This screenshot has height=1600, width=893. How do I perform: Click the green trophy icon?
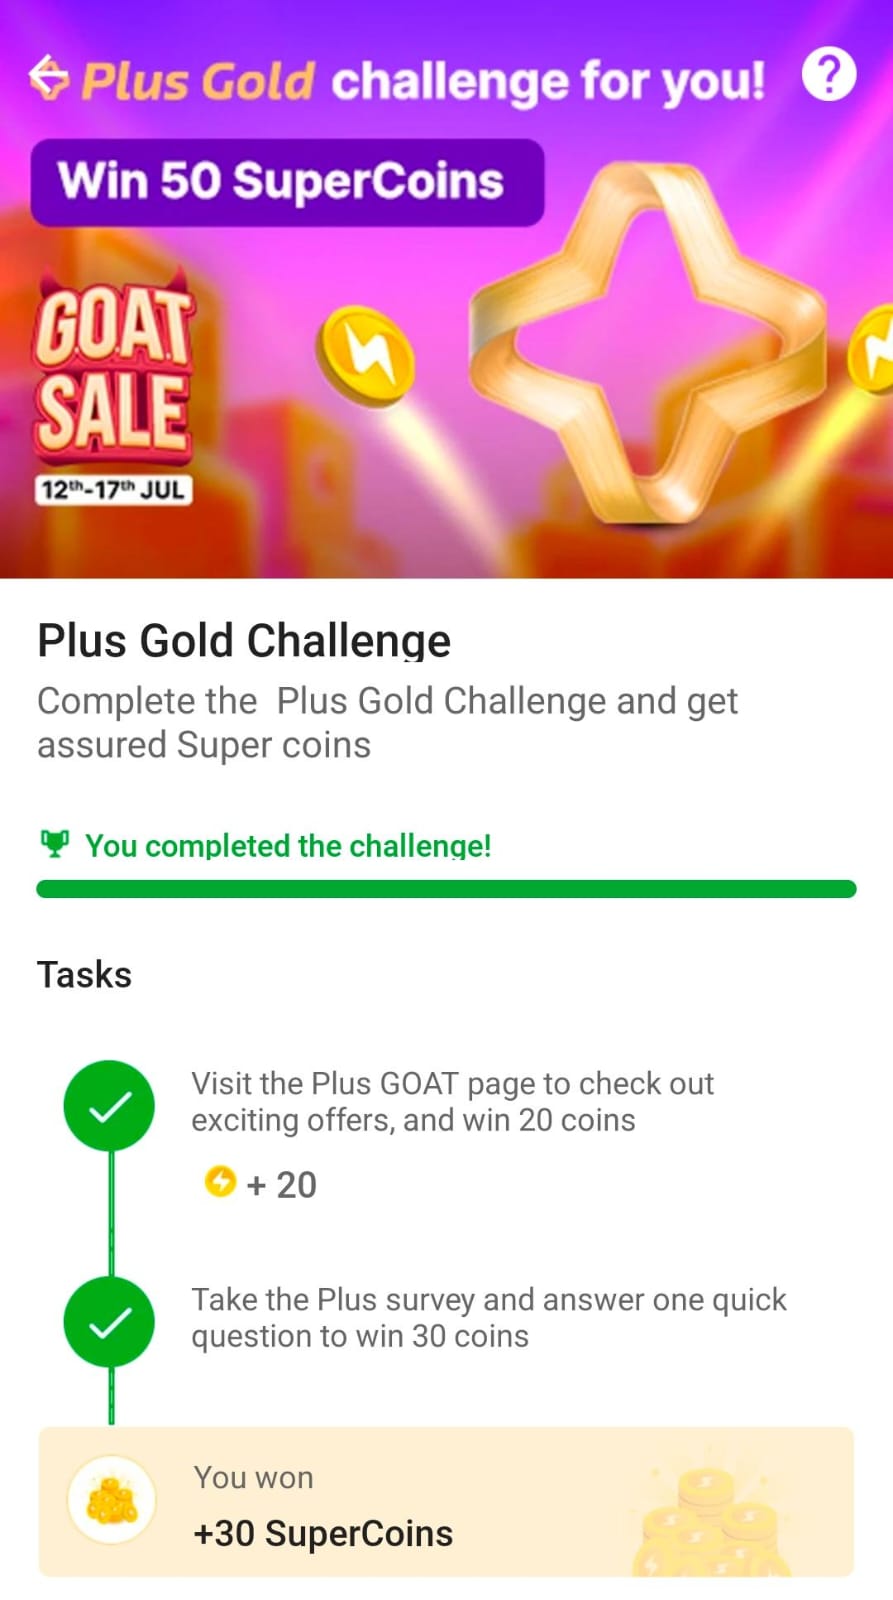[x=54, y=845]
